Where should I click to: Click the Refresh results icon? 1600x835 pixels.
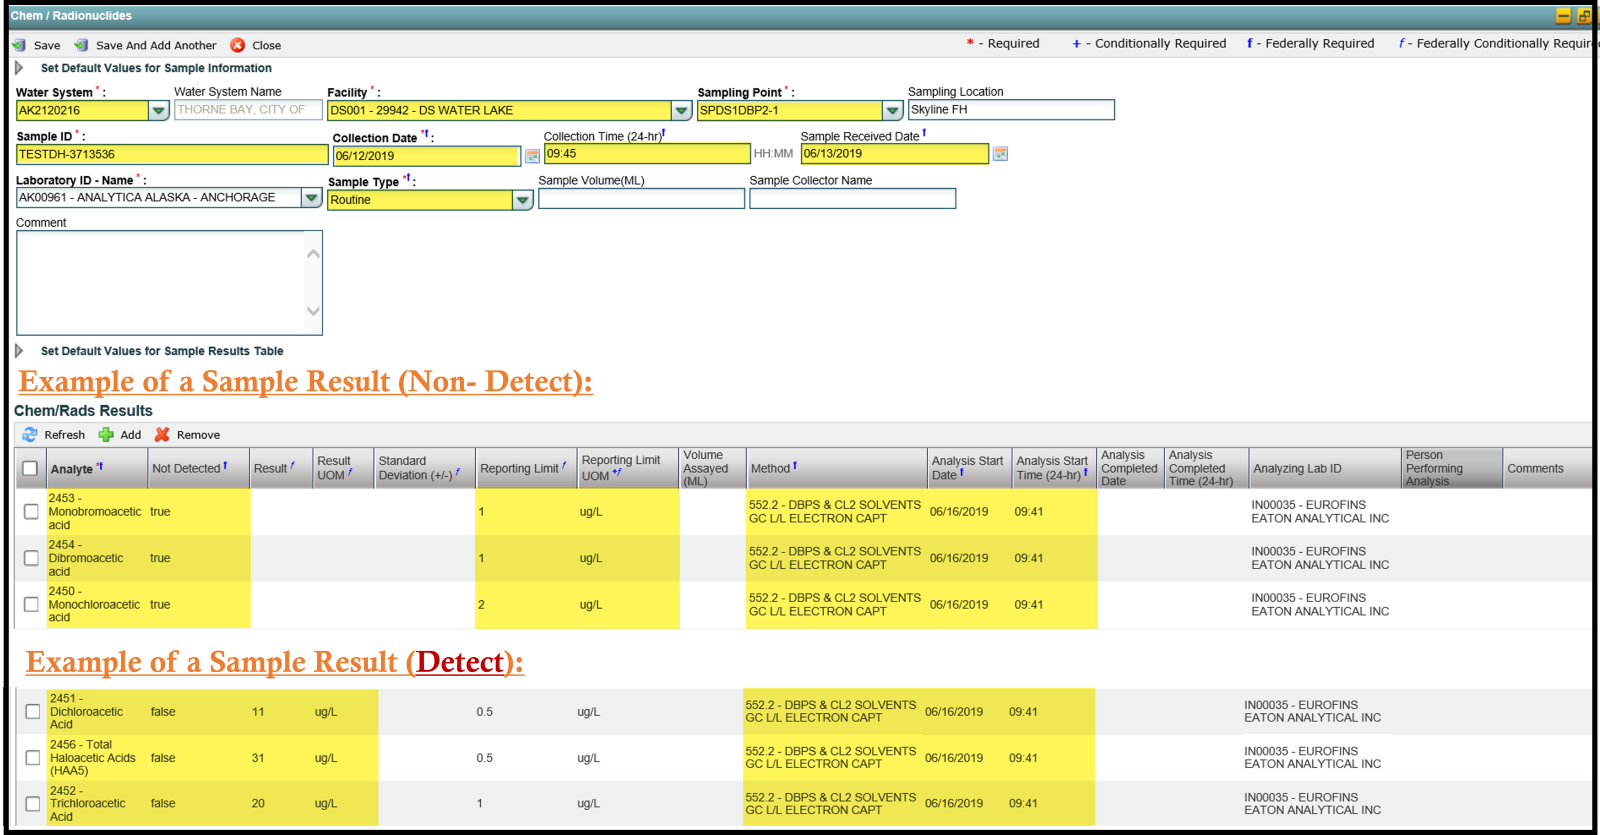coord(30,435)
